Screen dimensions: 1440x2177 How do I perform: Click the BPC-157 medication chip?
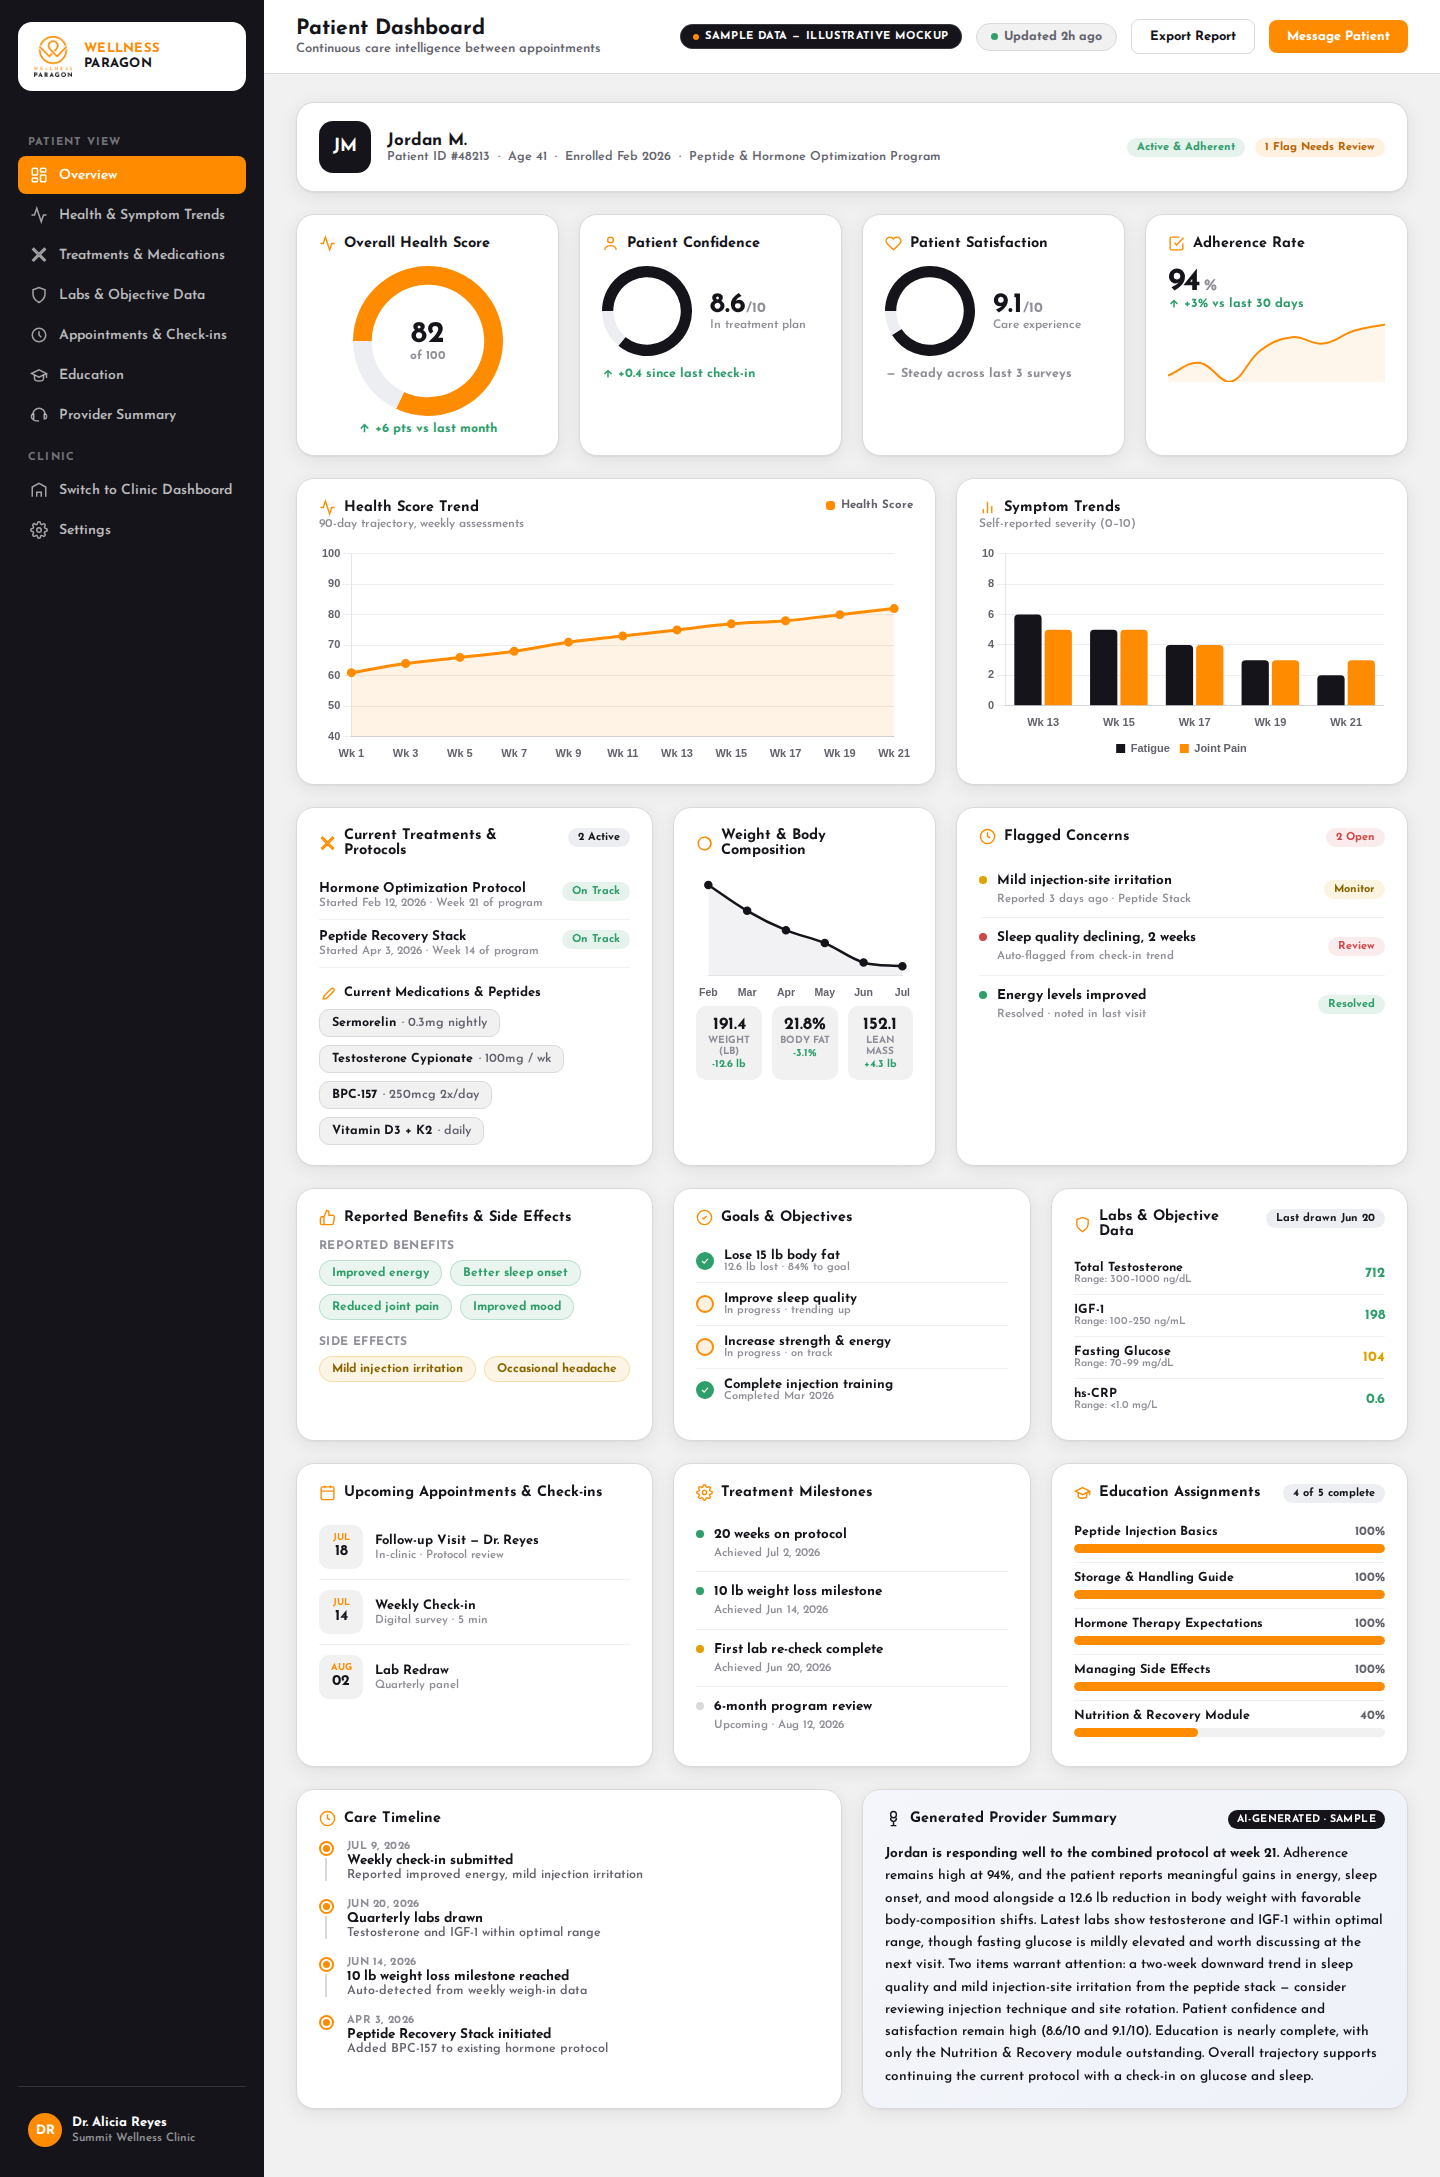tap(405, 1094)
